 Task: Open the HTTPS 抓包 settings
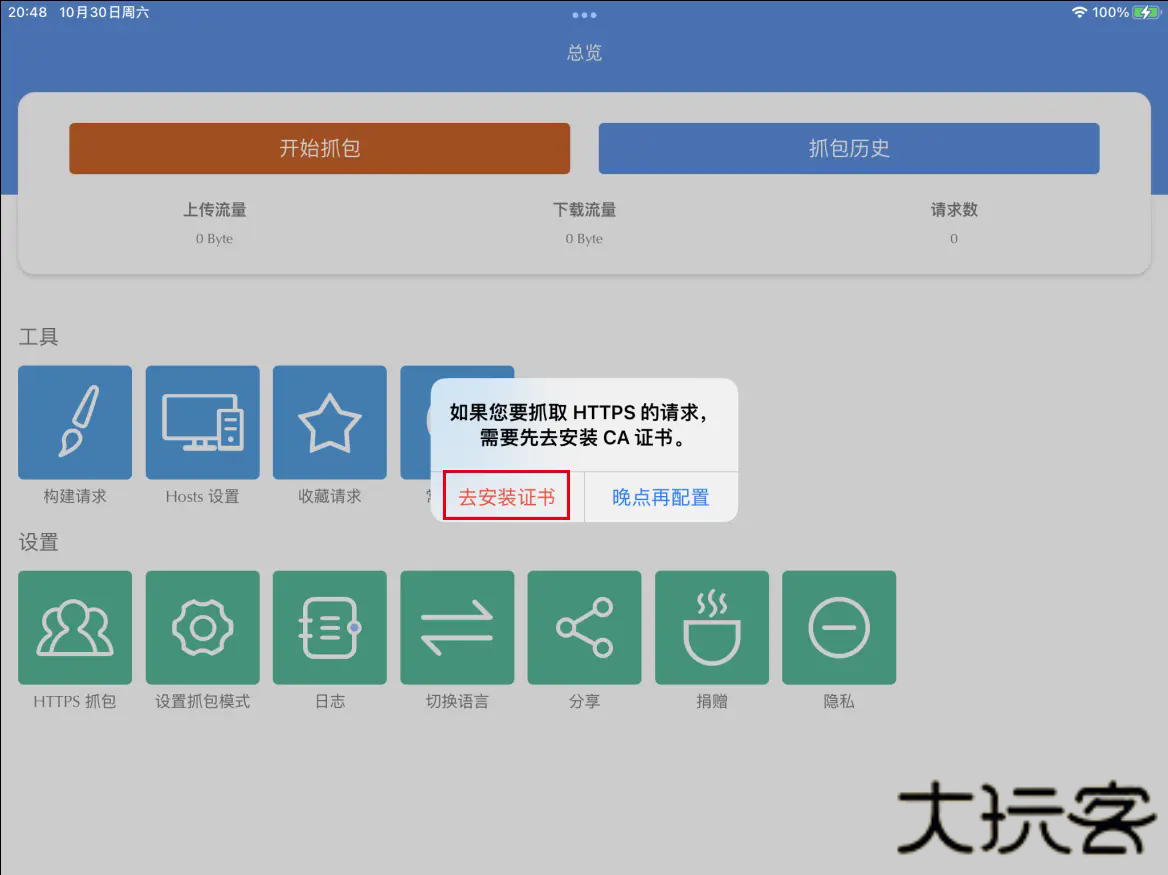(75, 628)
